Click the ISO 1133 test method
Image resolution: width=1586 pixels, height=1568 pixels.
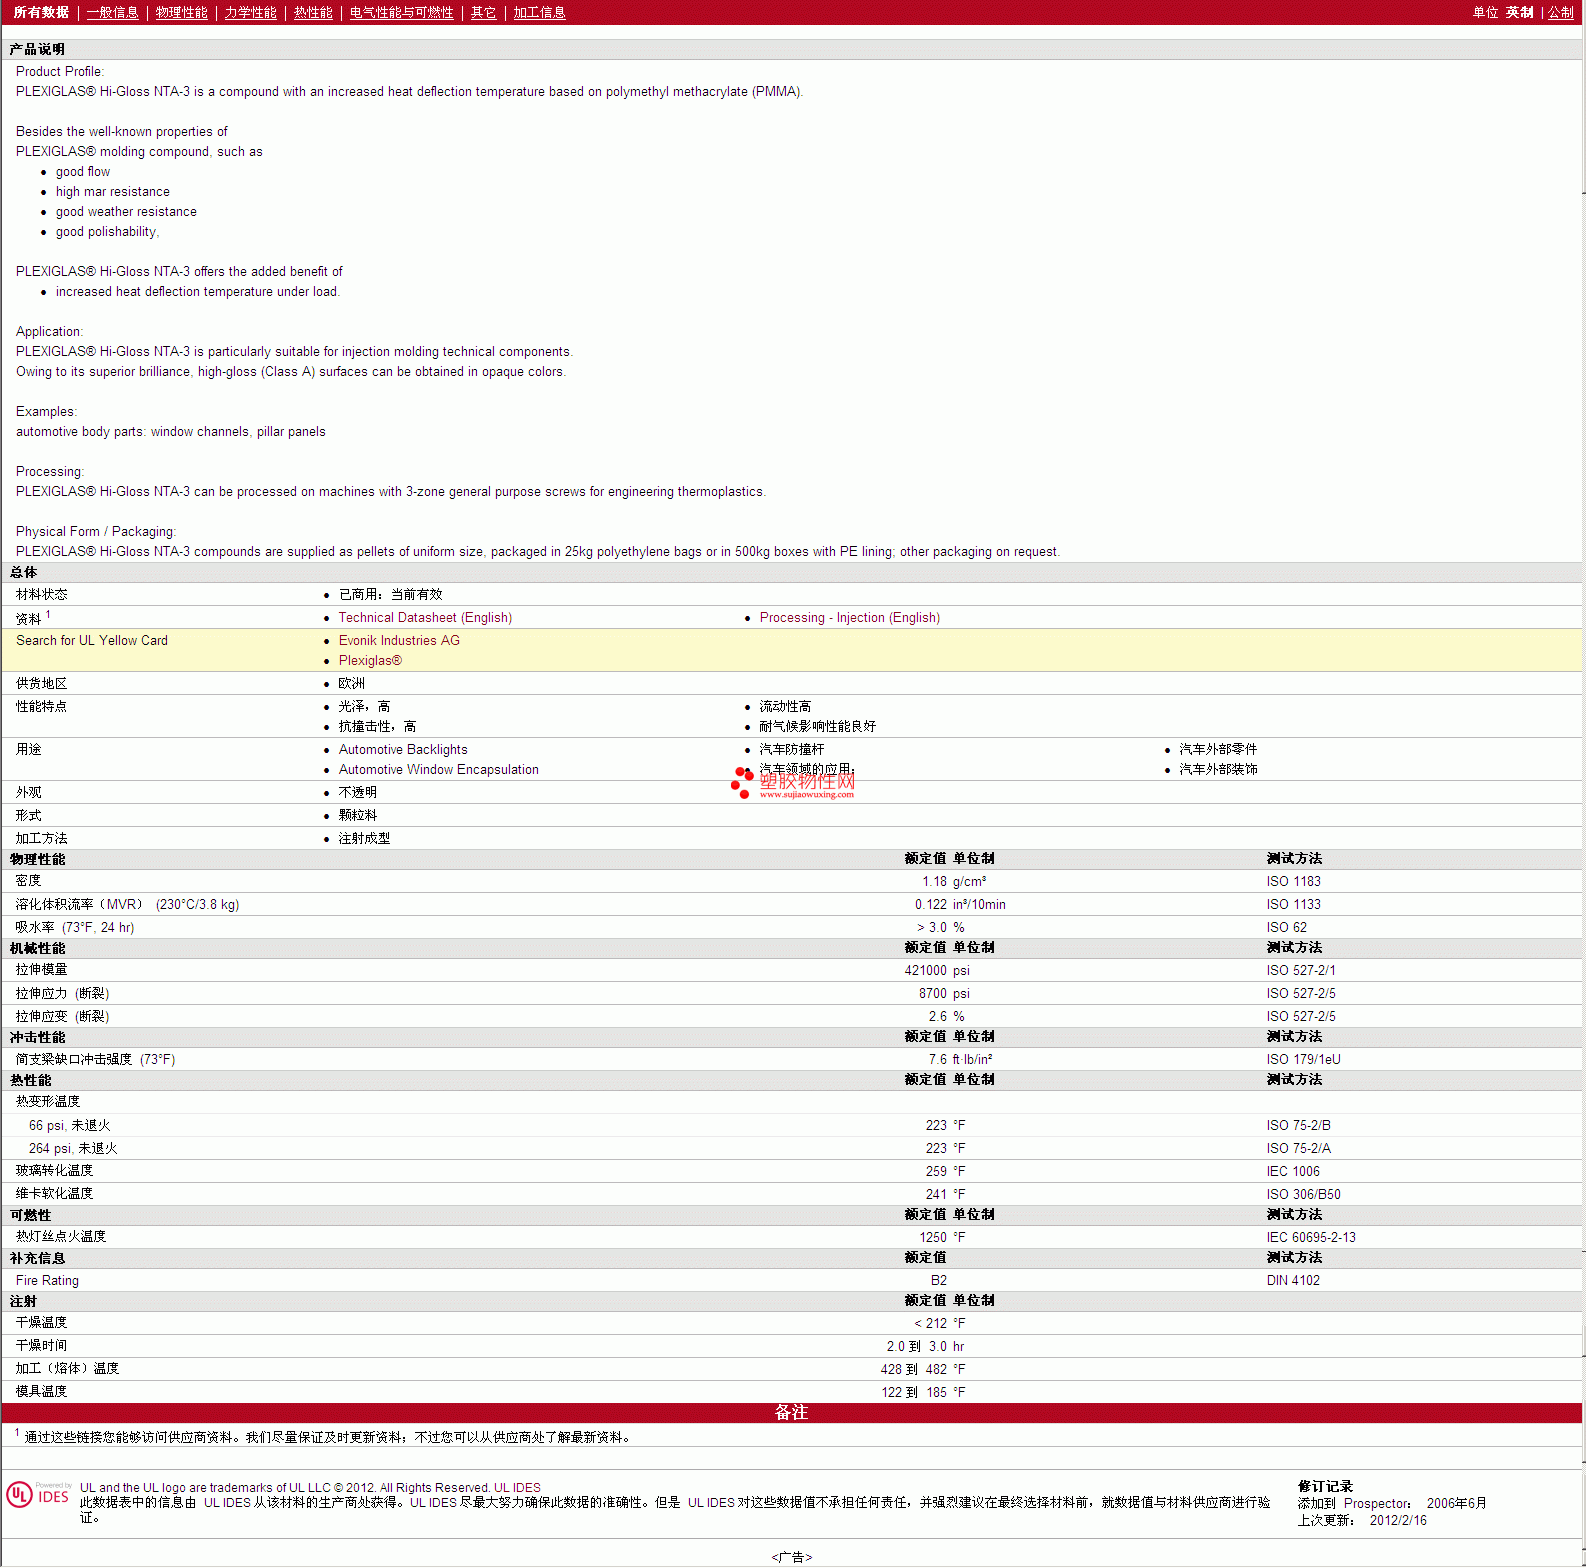click(x=1293, y=905)
